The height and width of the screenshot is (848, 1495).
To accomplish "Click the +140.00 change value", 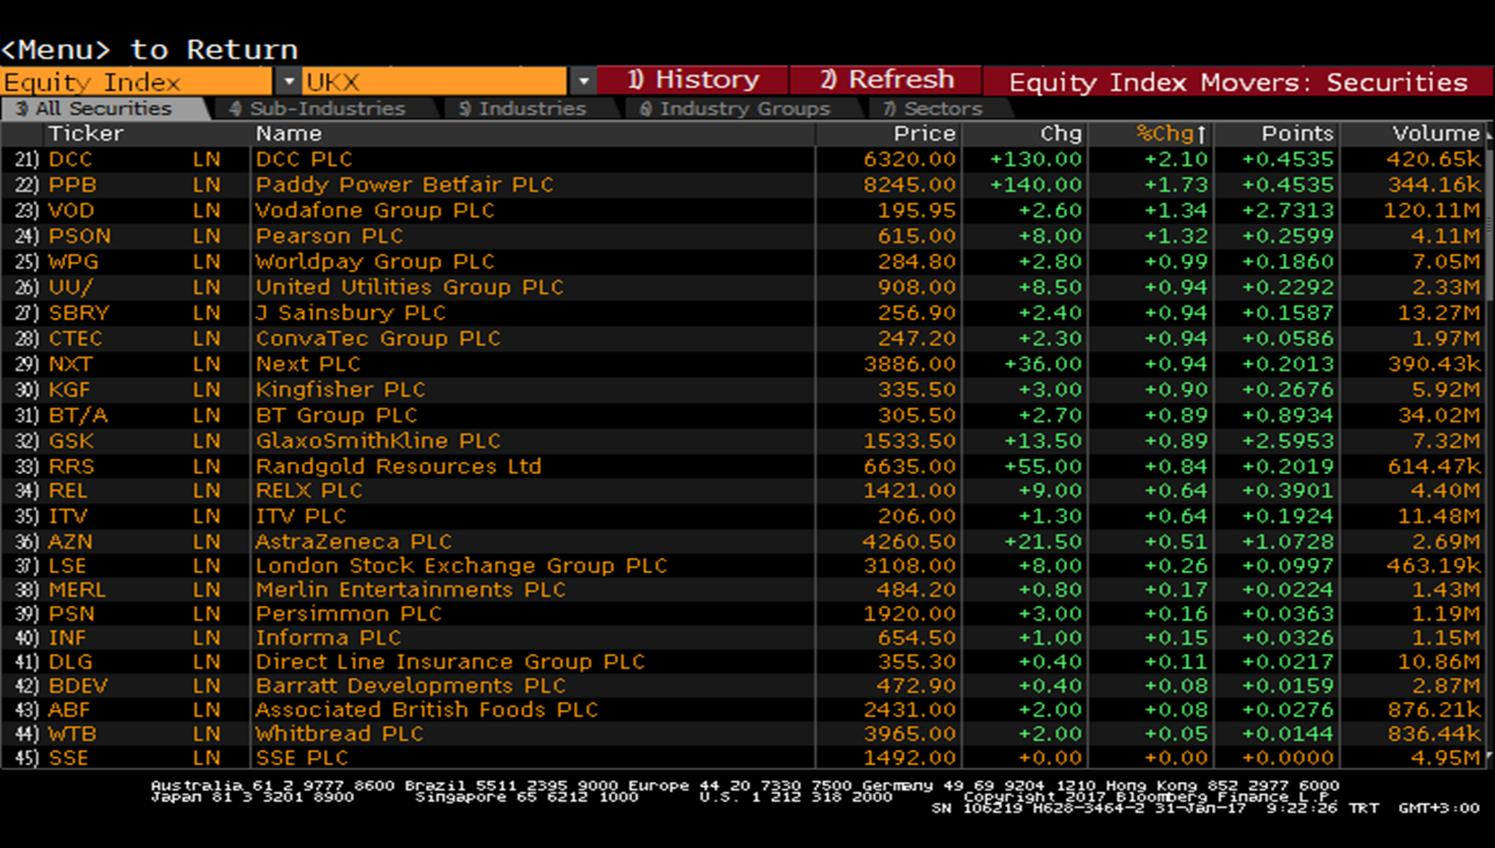I will (x=1036, y=185).
